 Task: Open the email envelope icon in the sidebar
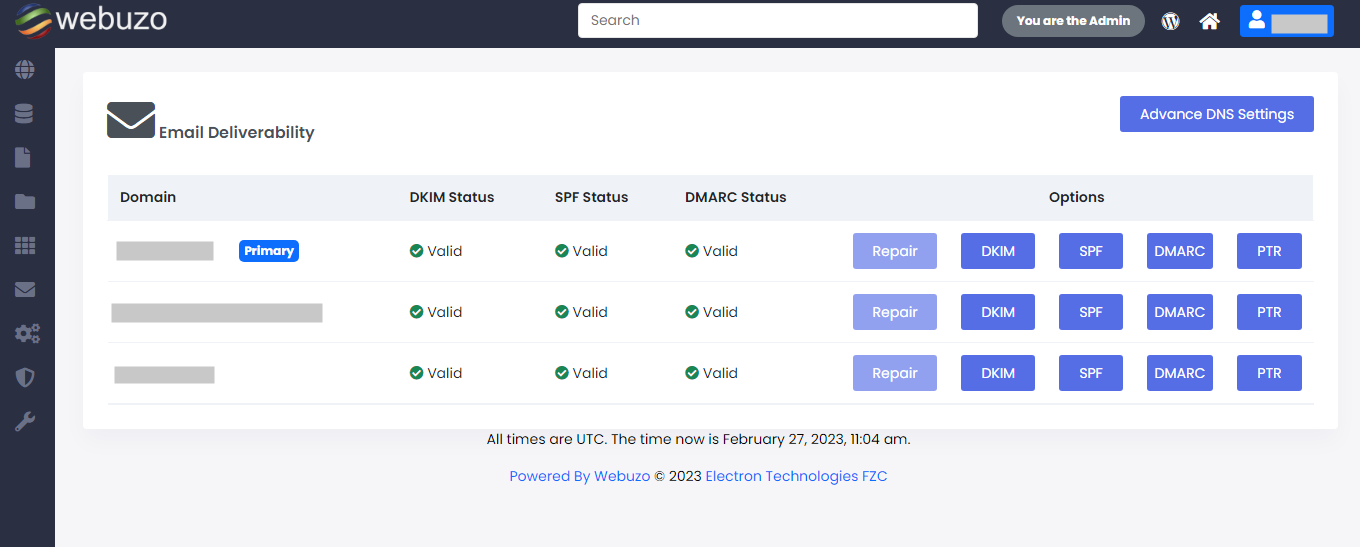click(25, 290)
